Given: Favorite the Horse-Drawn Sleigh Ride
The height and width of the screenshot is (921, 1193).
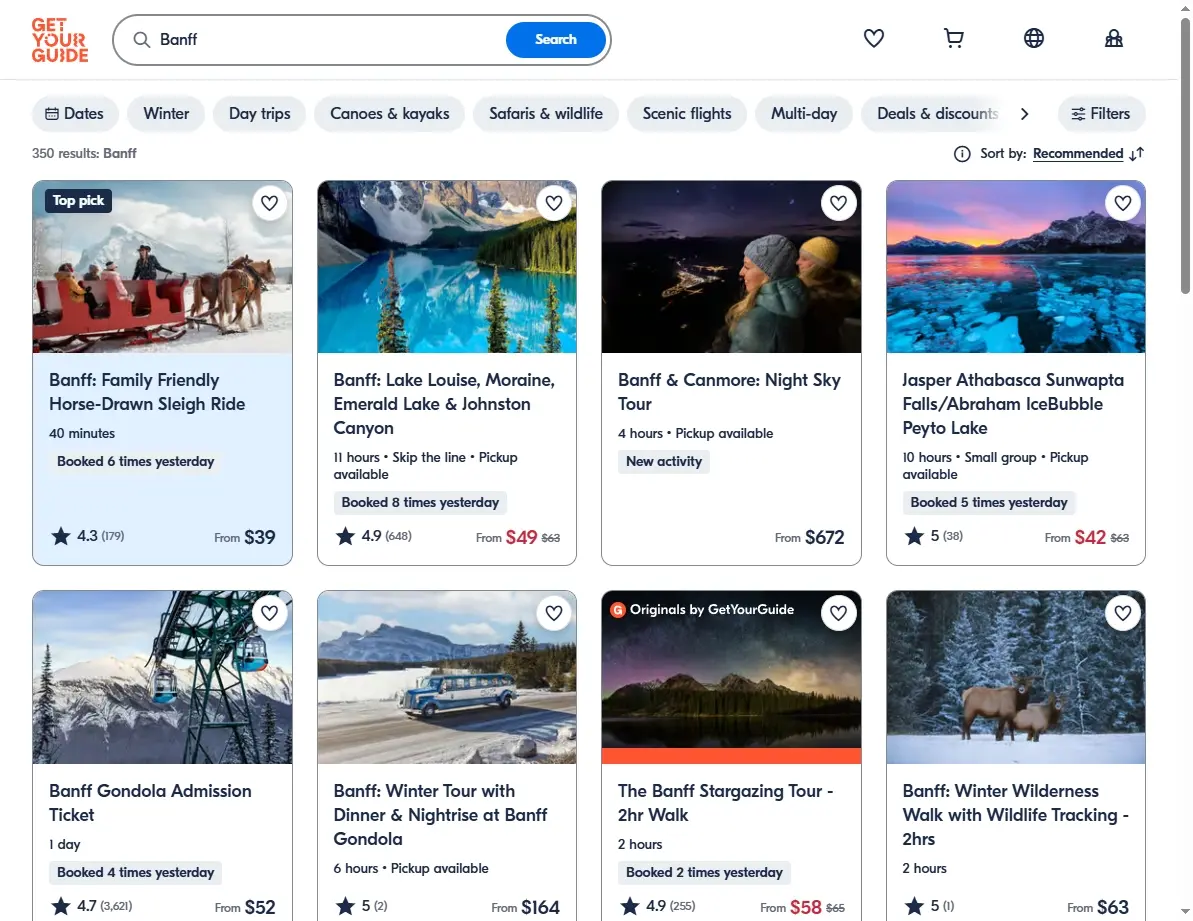Looking at the screenshot, I should pos(269,203).
